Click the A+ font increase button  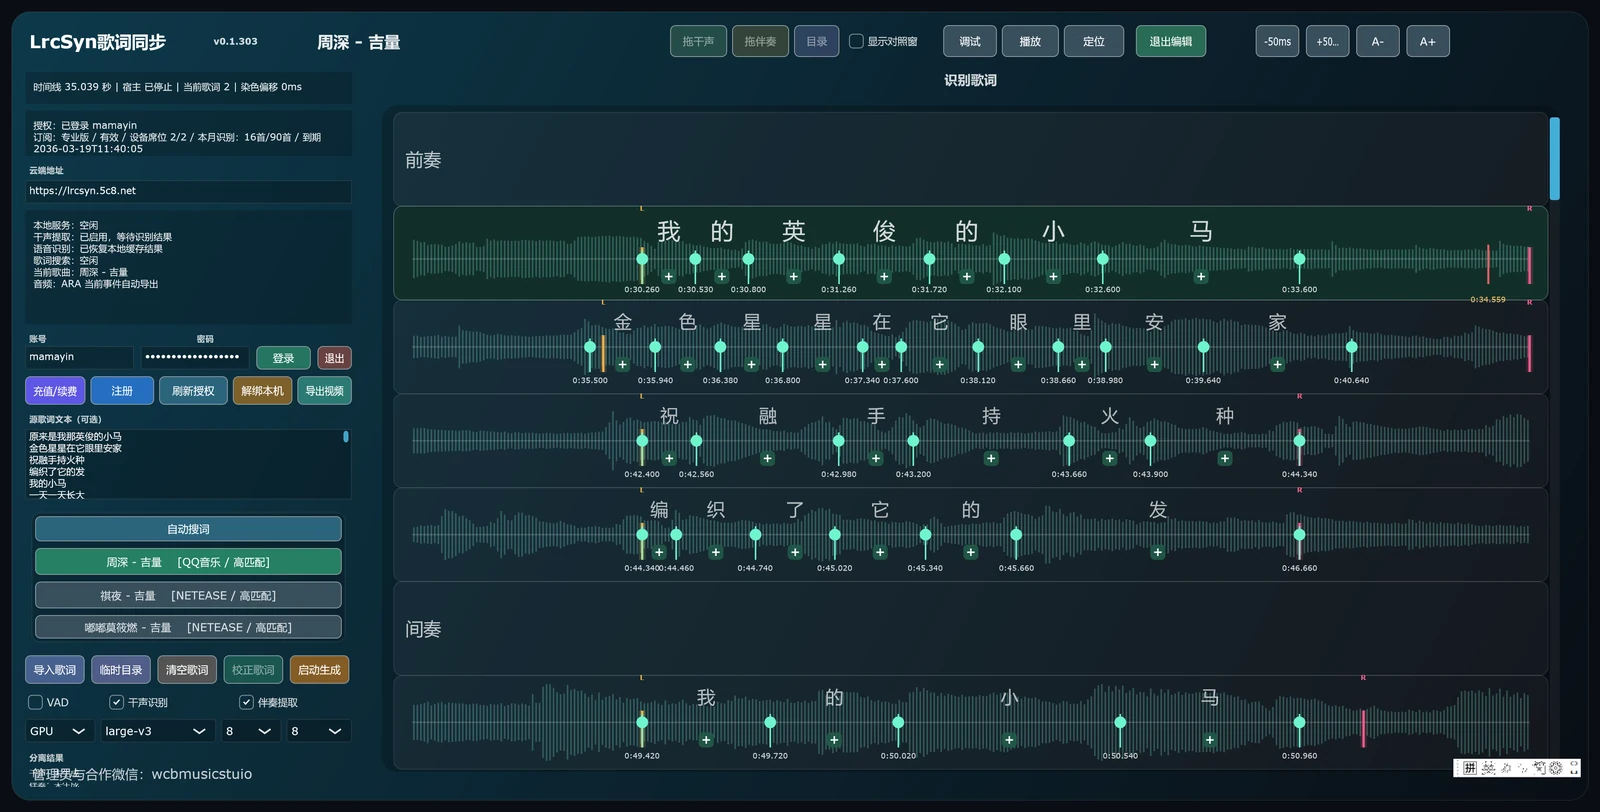click(1427, 42)
